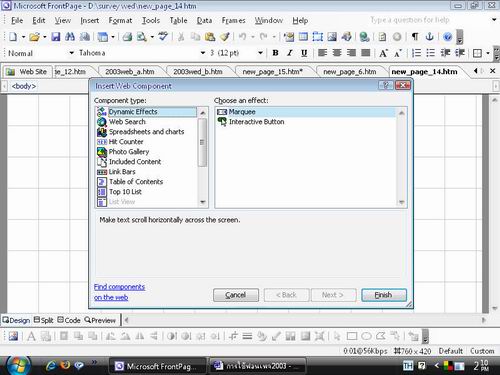Click the Oval drawing tool

coord(366,336)
